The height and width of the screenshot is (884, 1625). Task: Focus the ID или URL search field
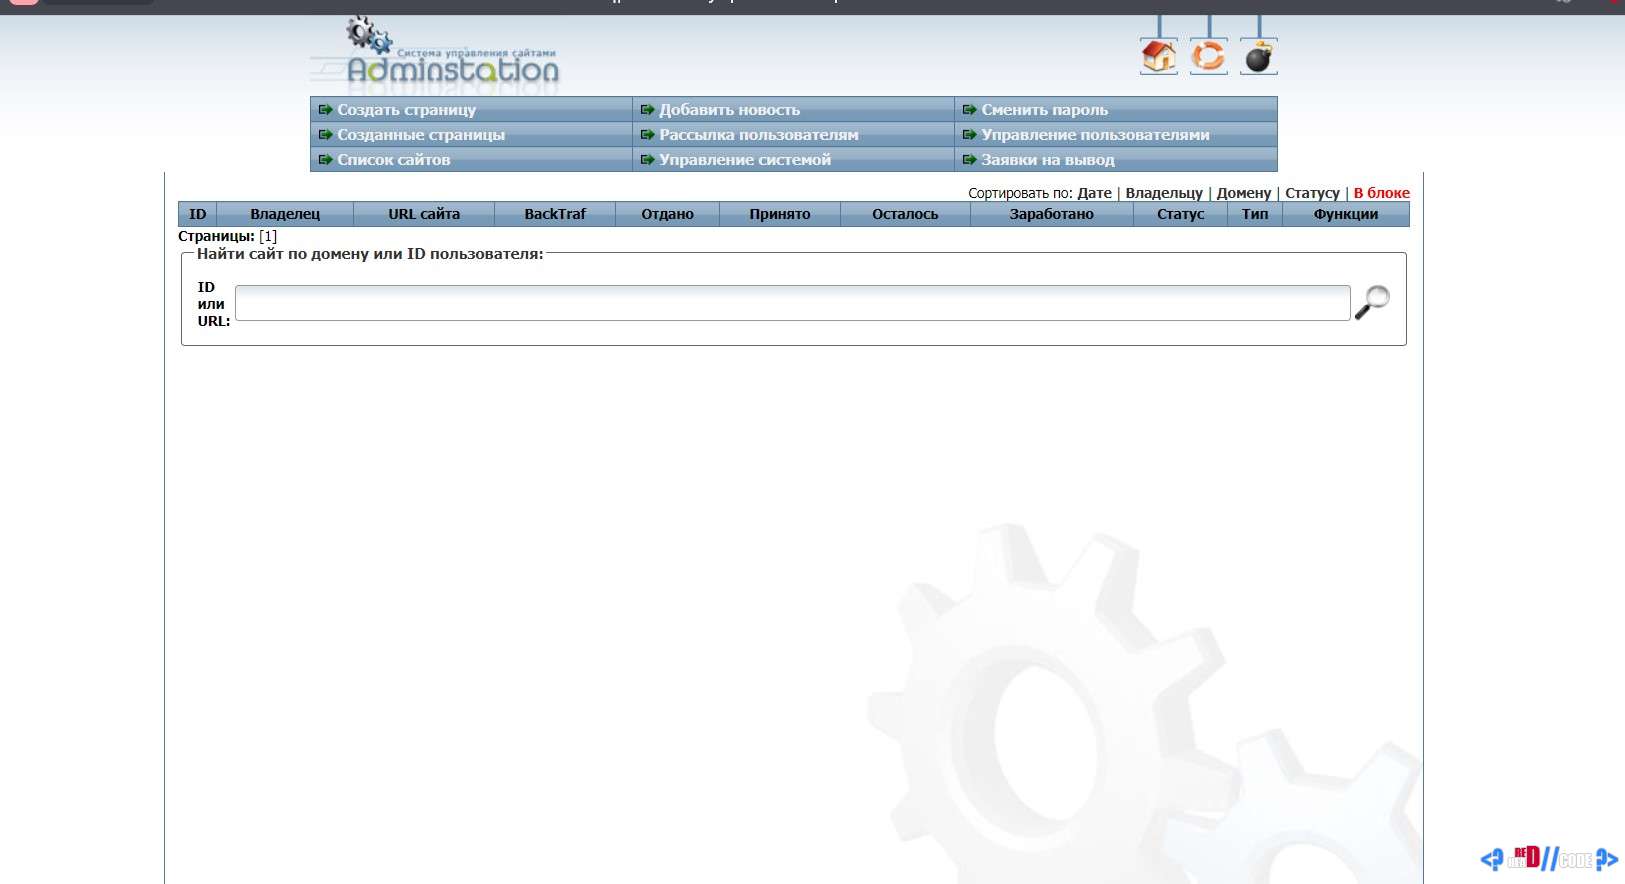792,303
